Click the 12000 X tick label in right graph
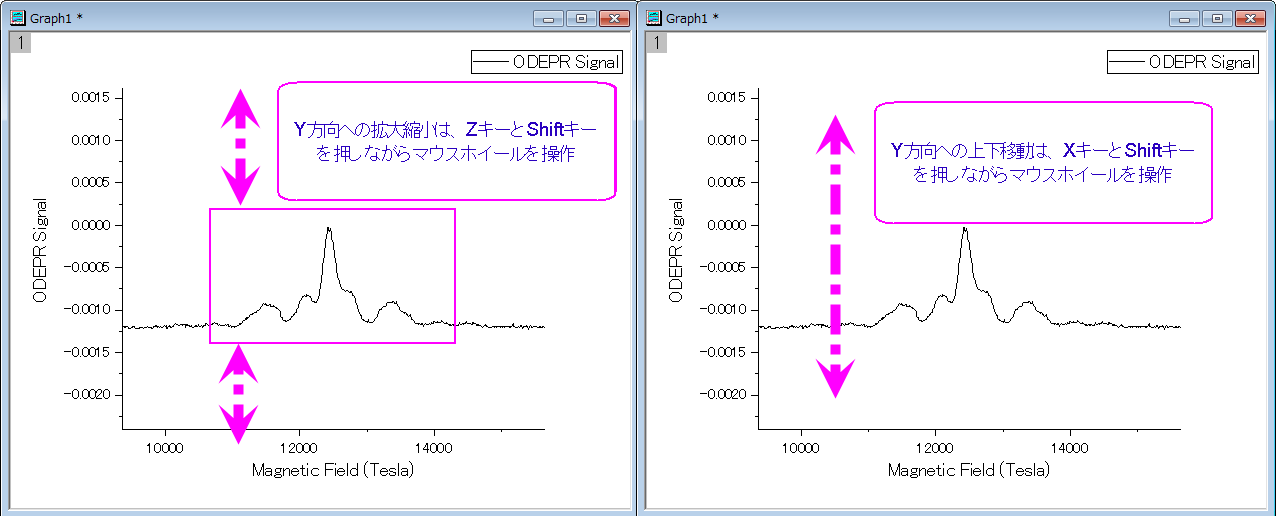Viewport: 1277px width, 516px height. tap(935, 446)
